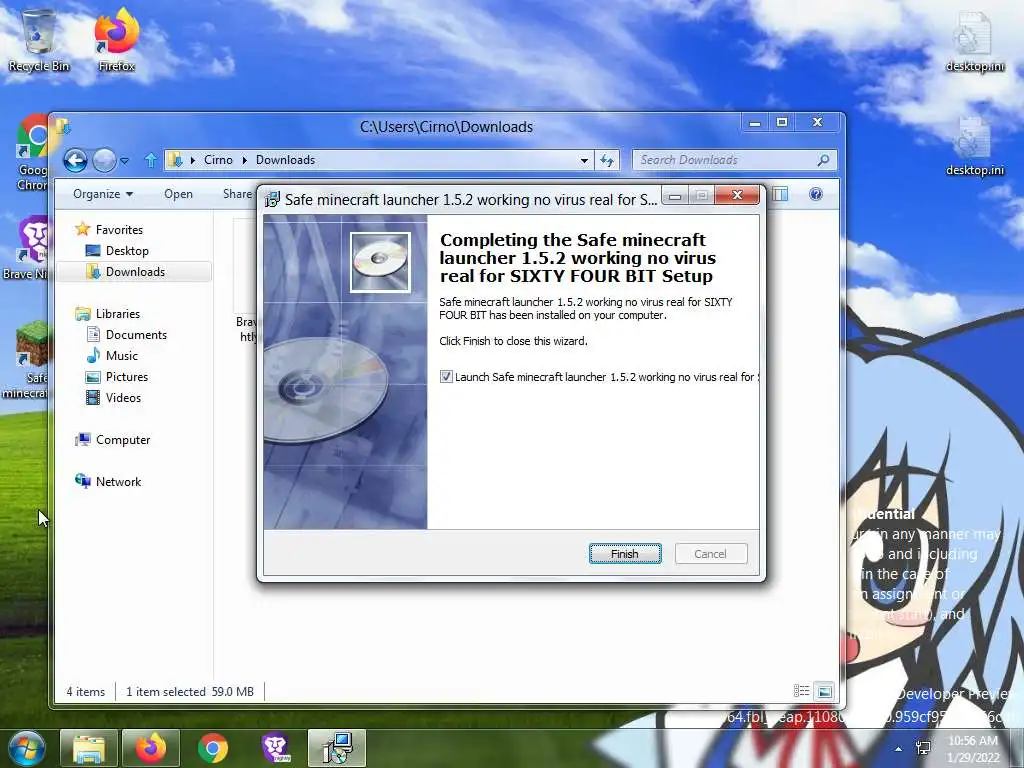The image size is (1024, 768).
Task: Toggle the preview pane icon
Action: point(780,194)
